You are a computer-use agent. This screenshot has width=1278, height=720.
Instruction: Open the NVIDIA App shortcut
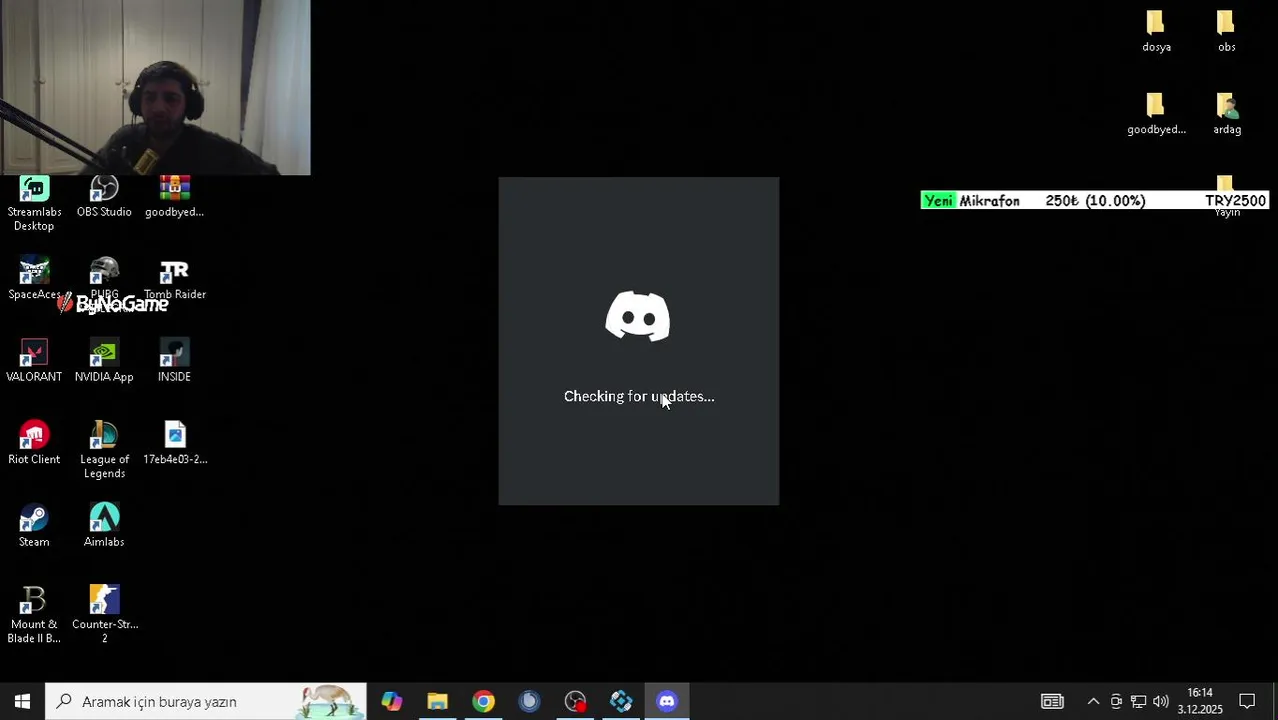[x=104, y=362]
